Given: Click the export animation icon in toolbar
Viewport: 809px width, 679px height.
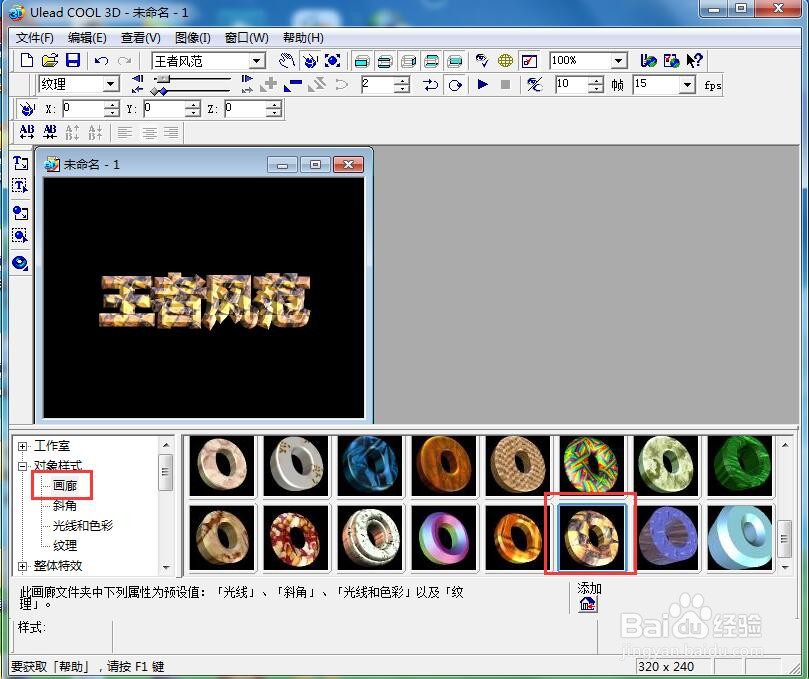Looking at the screenshot, I should (x=648, y=61).
